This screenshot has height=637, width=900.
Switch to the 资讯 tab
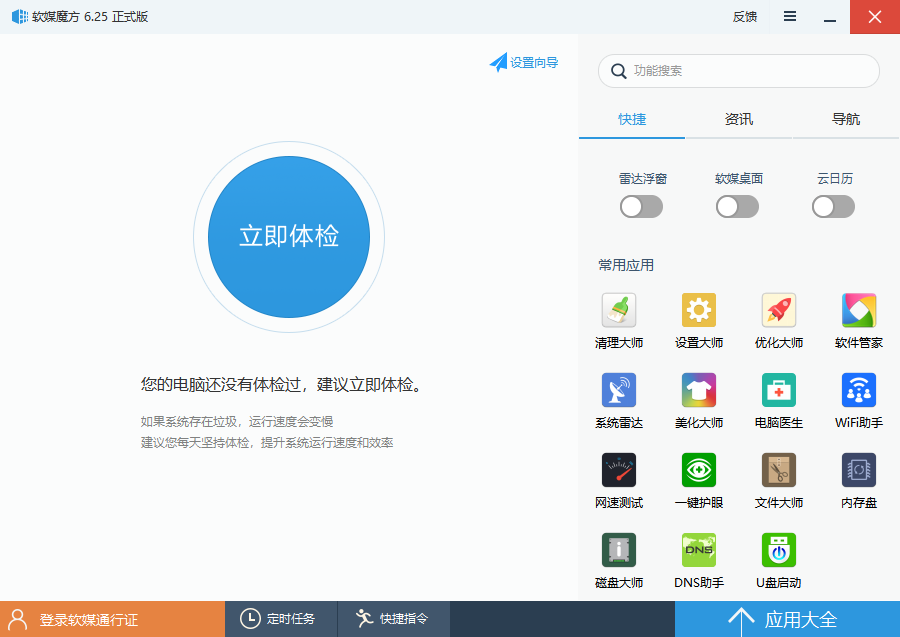(738, 118)
